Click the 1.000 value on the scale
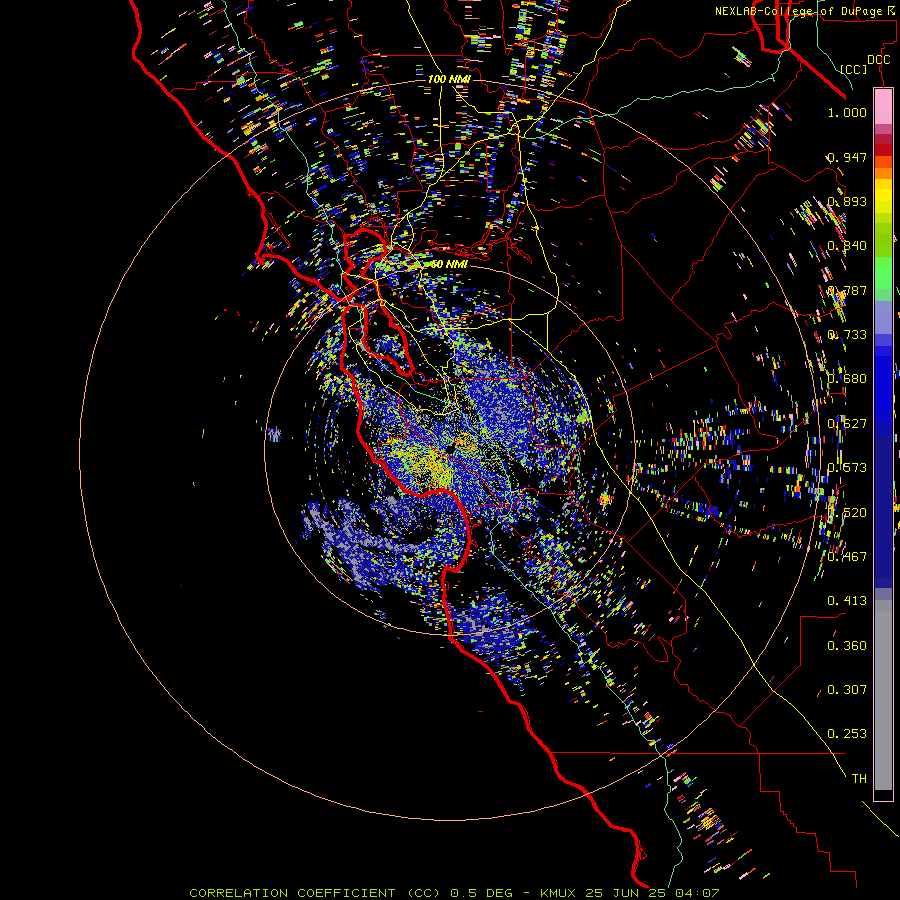 (x=847, y=112)
